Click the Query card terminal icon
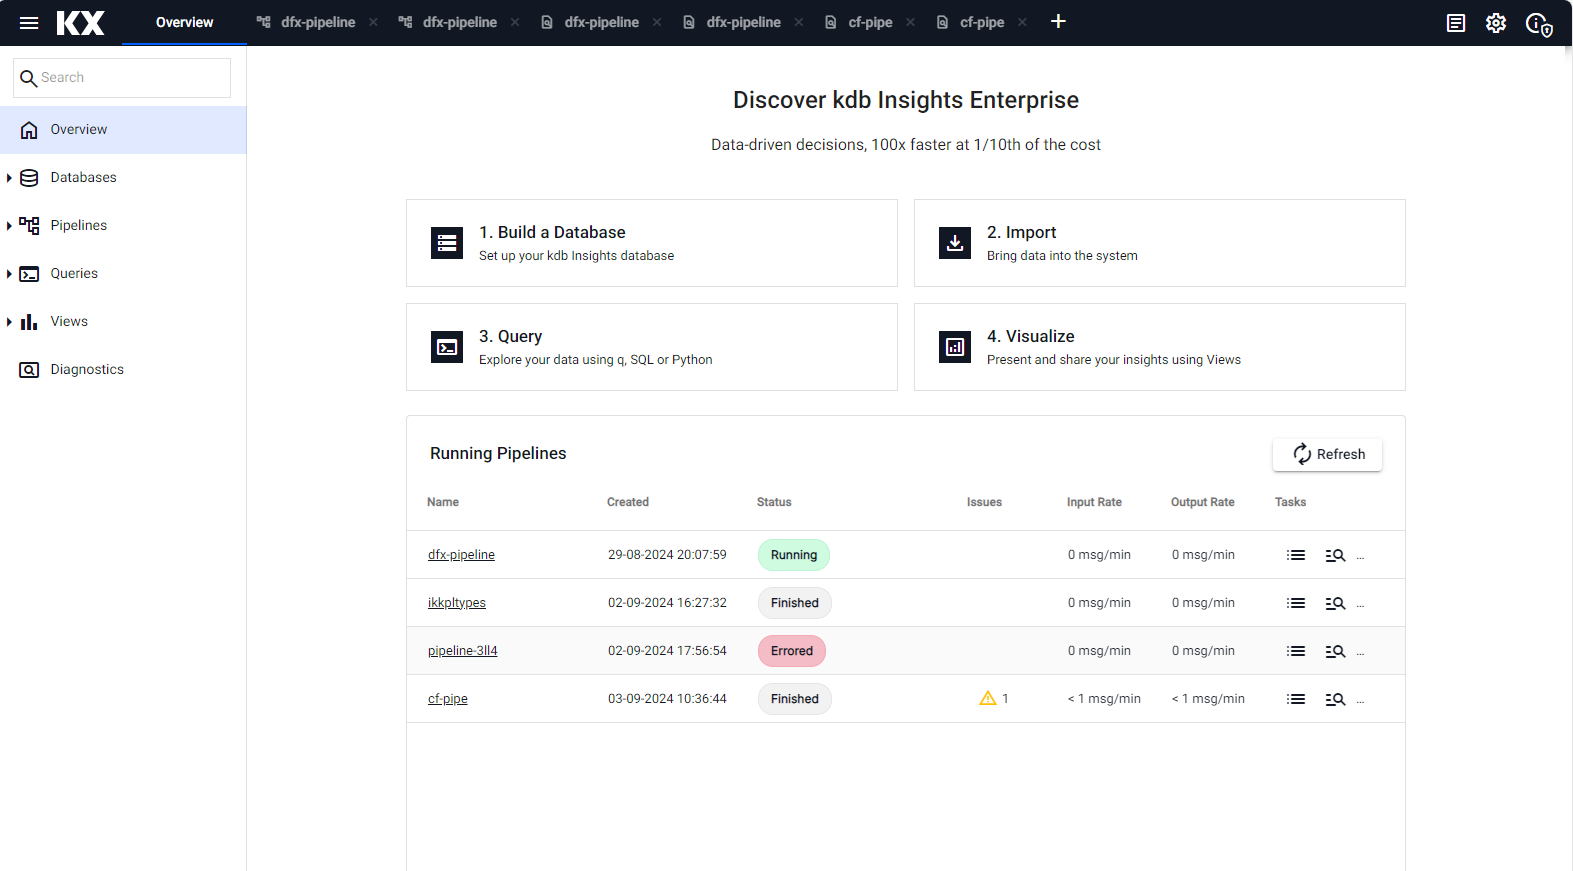 [x=447, y=347]
